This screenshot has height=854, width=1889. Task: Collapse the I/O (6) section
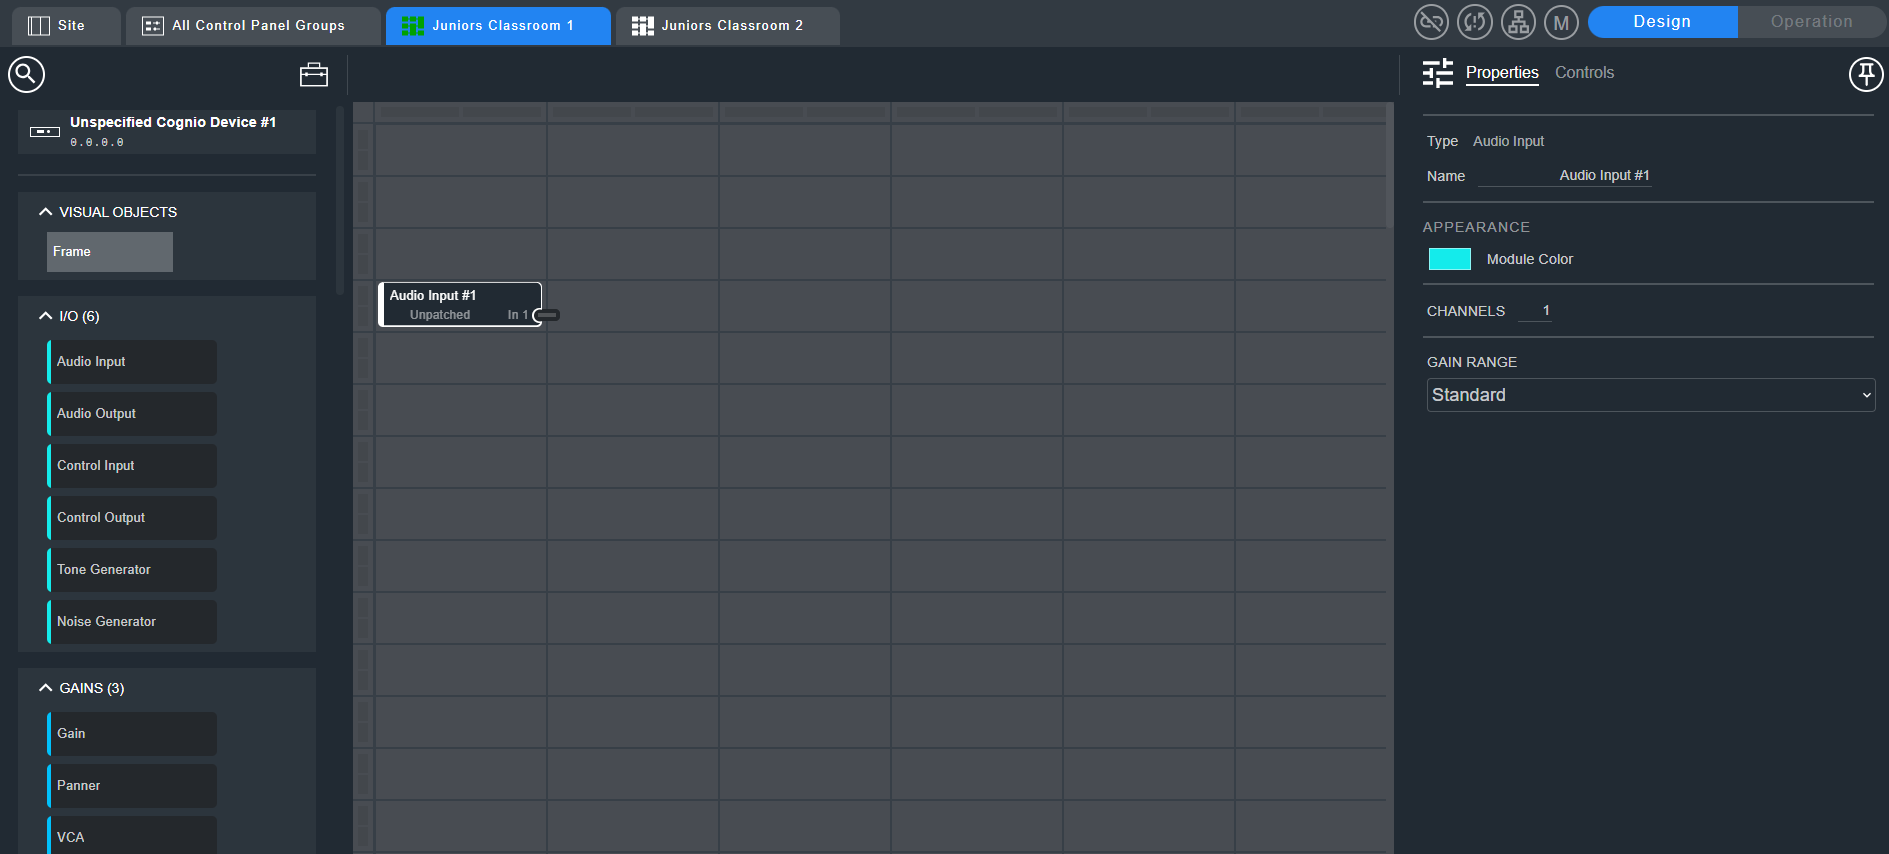tap(45, 316)
